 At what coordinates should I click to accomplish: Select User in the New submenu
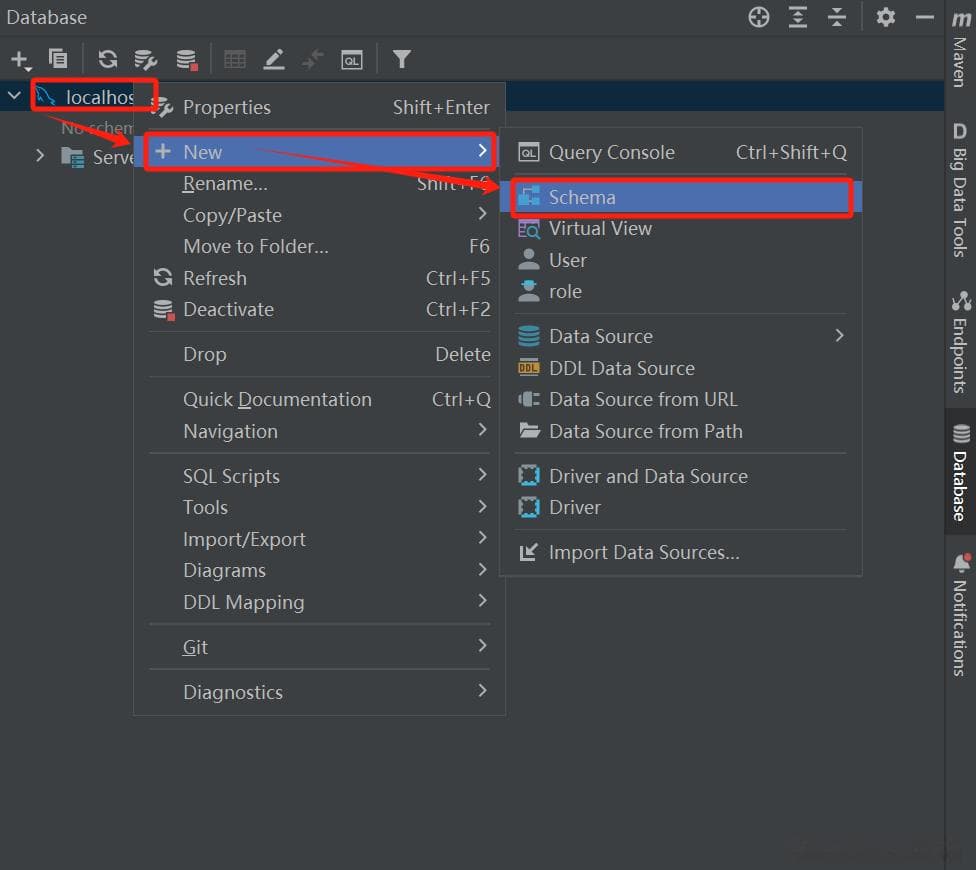(682, 260)
